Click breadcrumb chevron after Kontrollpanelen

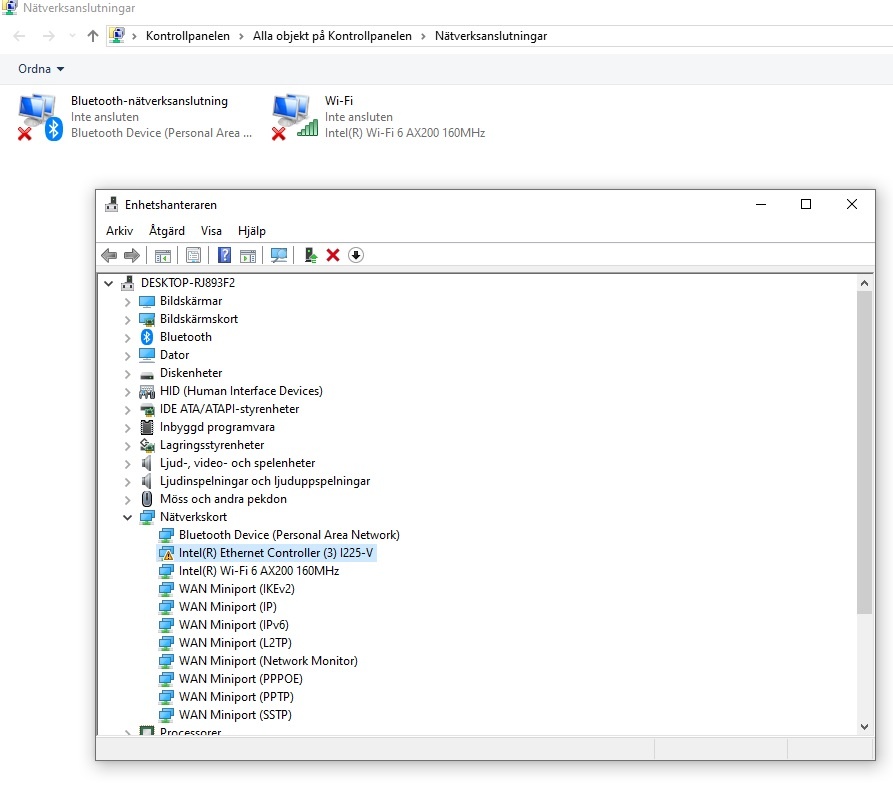[x=241, y=36]
